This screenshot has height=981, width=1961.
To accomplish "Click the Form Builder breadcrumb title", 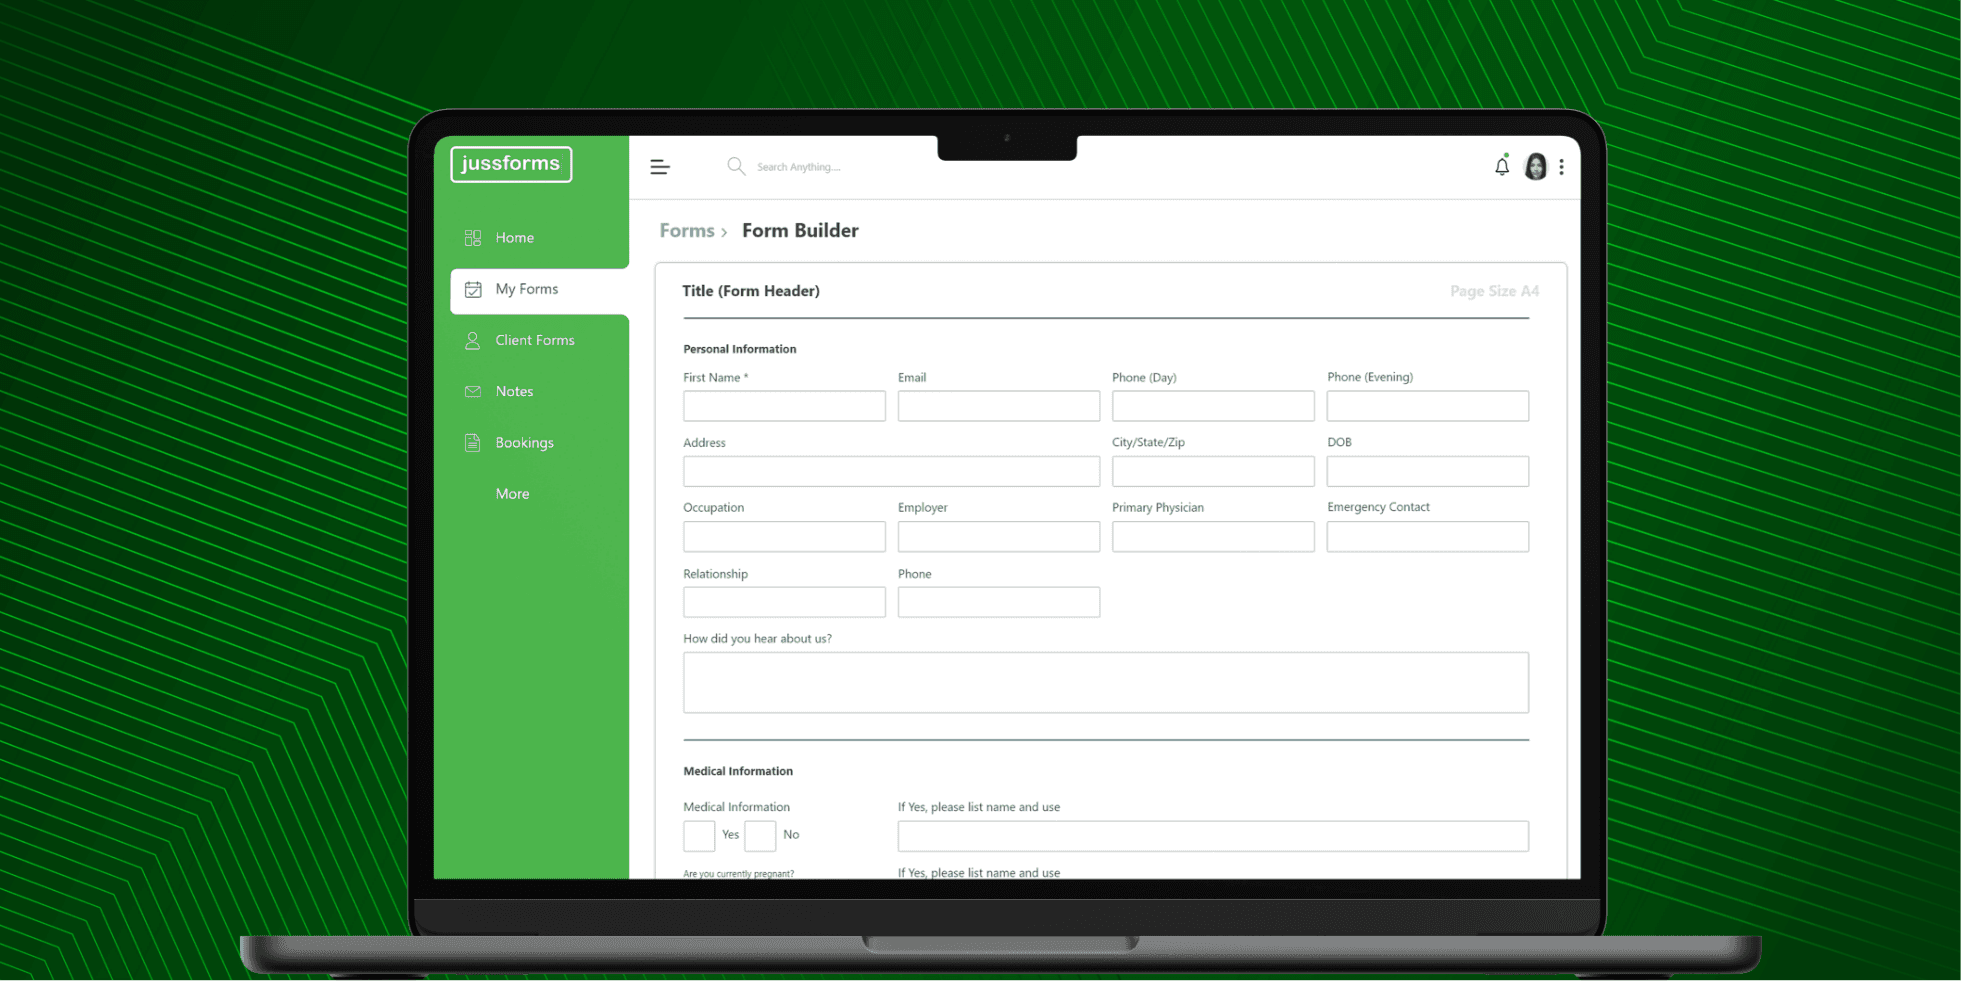I will click(x=800, y=231).
